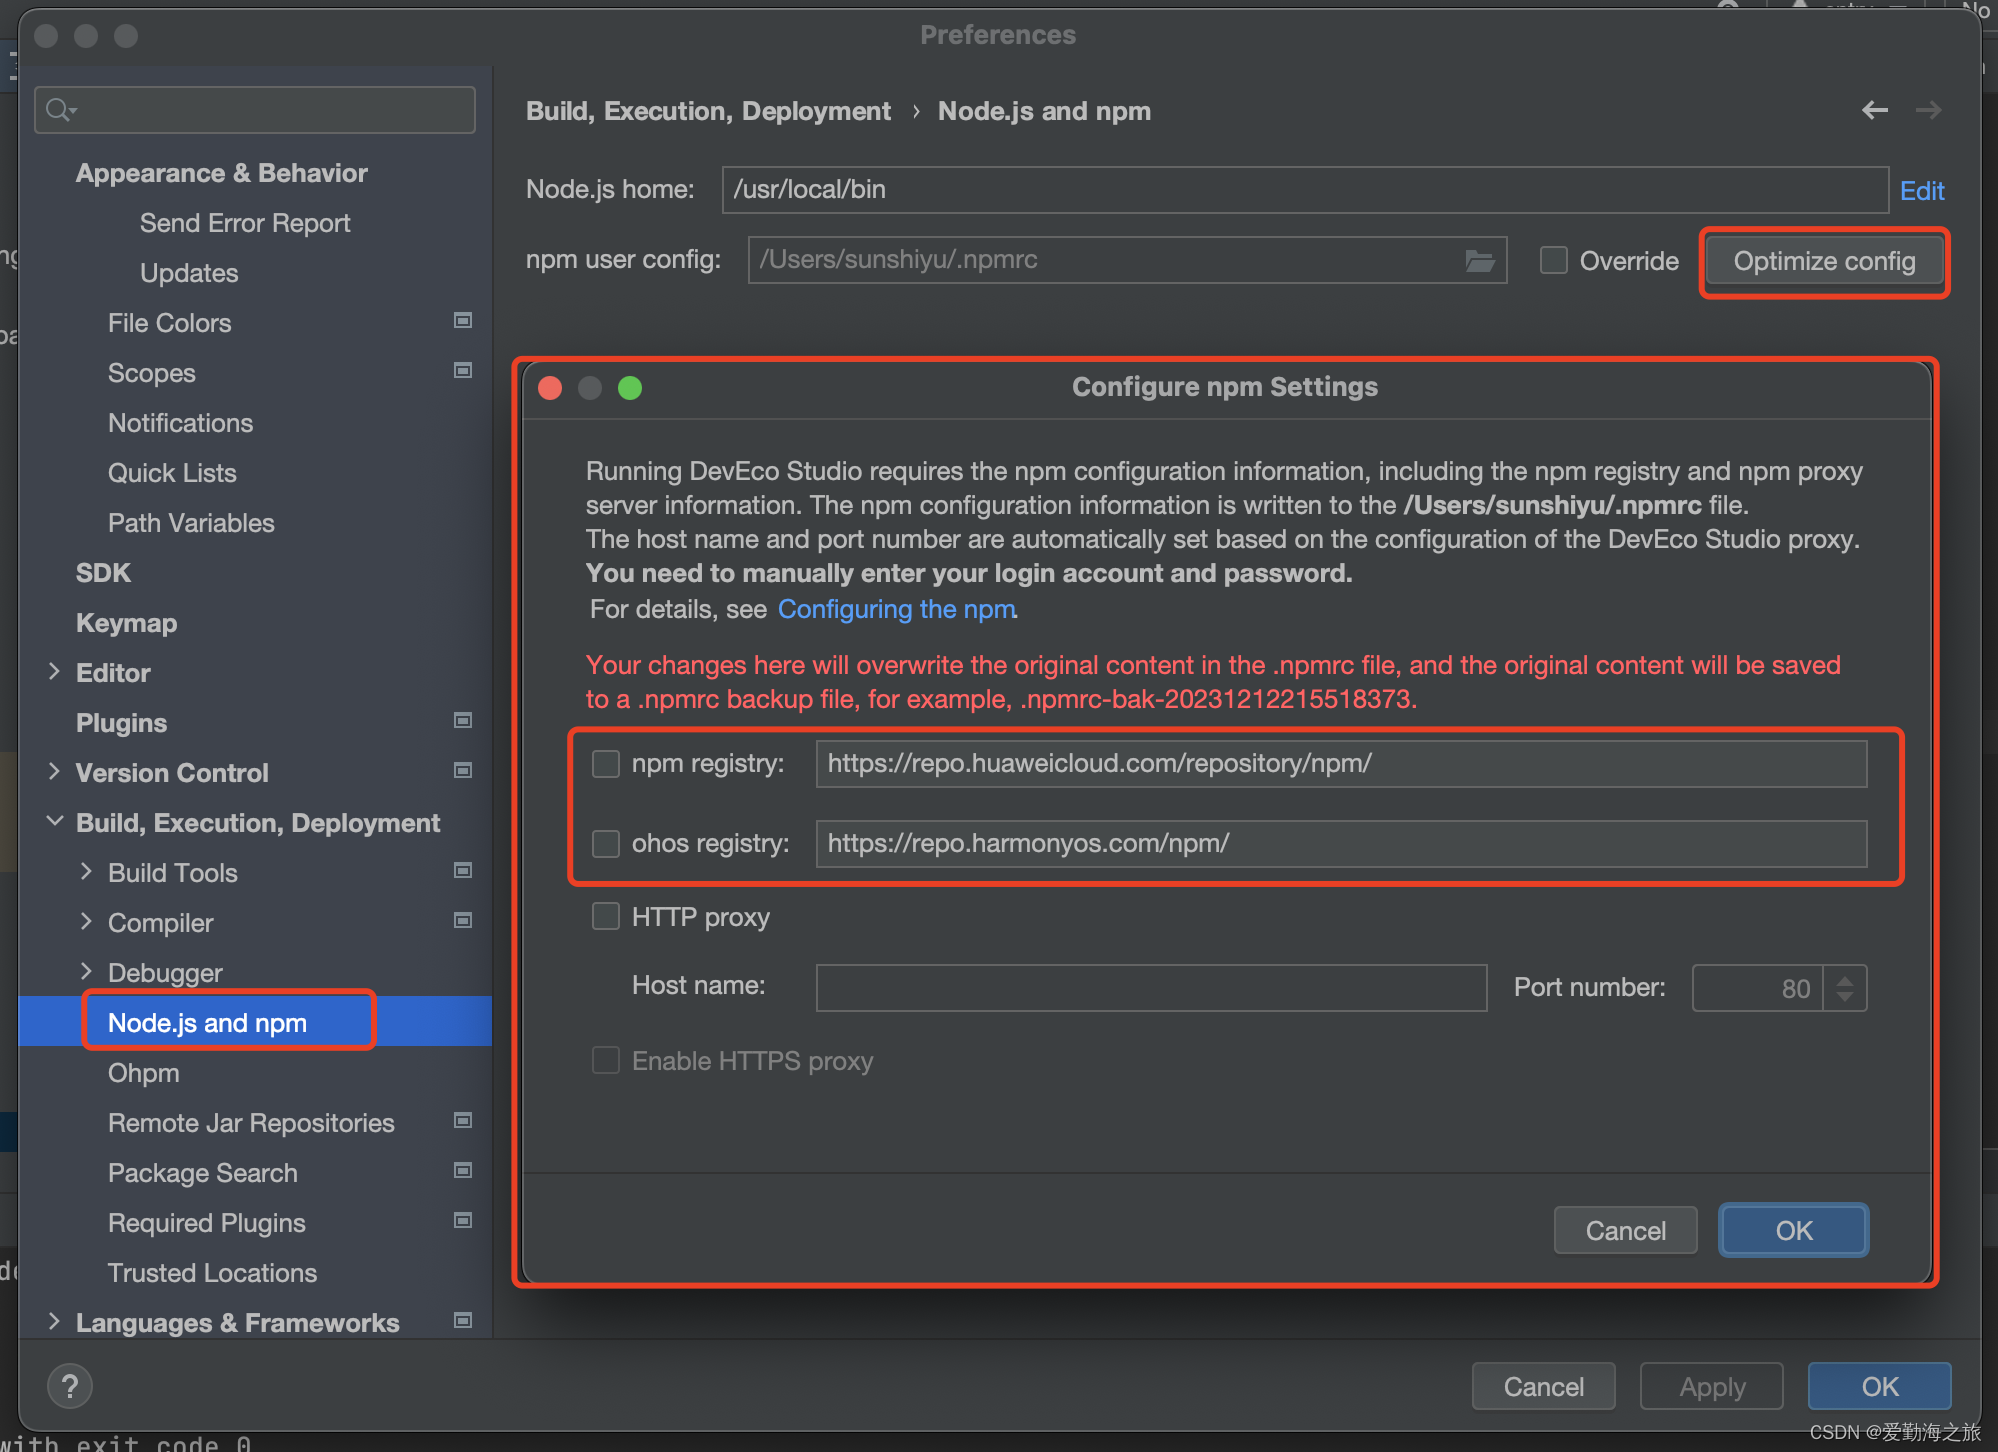The height and width of the screenshot is (1452, 1998).
Task: Click the back navigation arrow in Preferences
Action: click(1875, 110)
